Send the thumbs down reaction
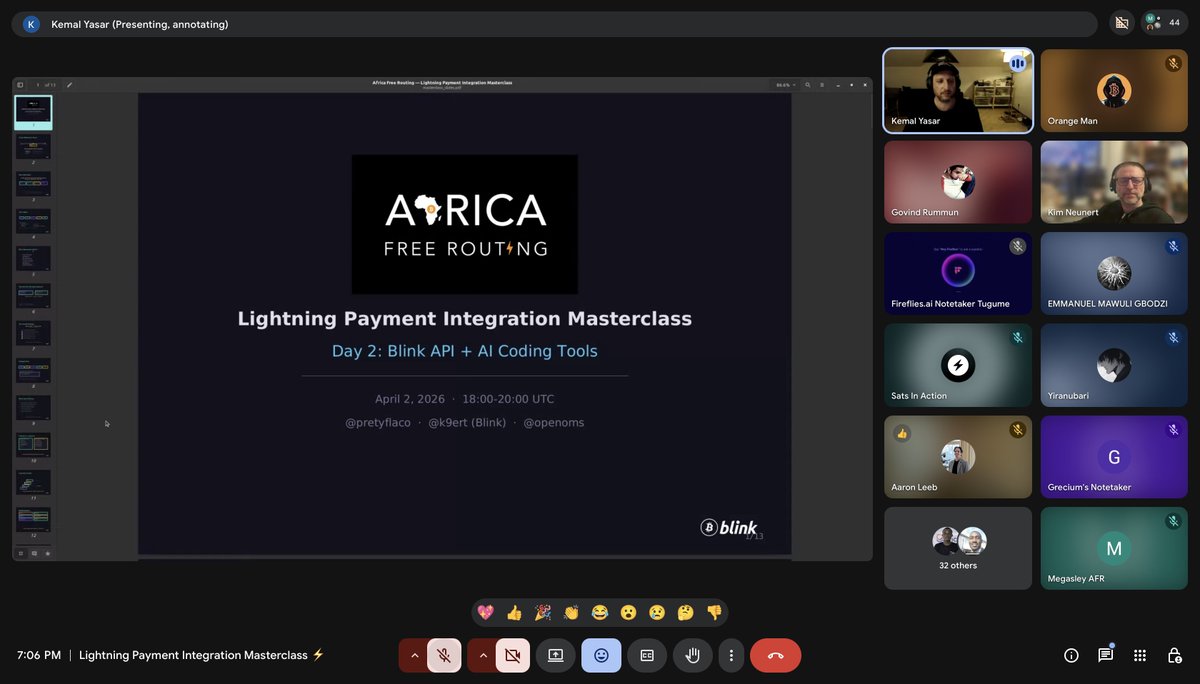 (714, 612)
